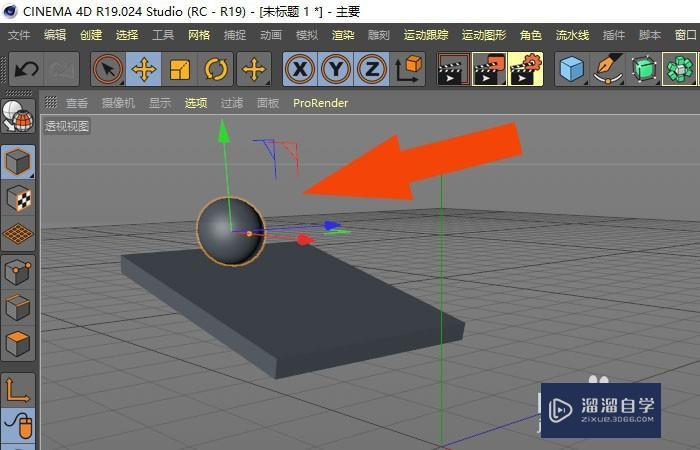Click the globe layout icon in the left palette

[x=18, y=116]
